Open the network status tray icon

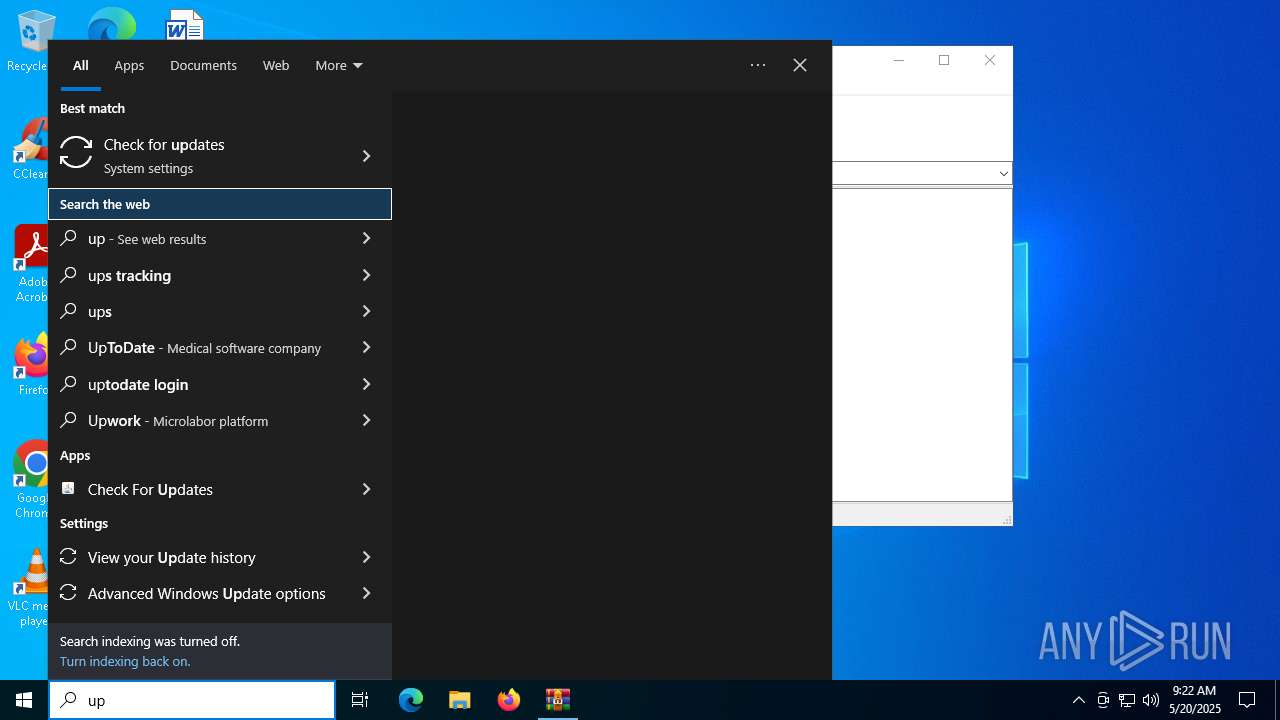tap(1127, 700)
